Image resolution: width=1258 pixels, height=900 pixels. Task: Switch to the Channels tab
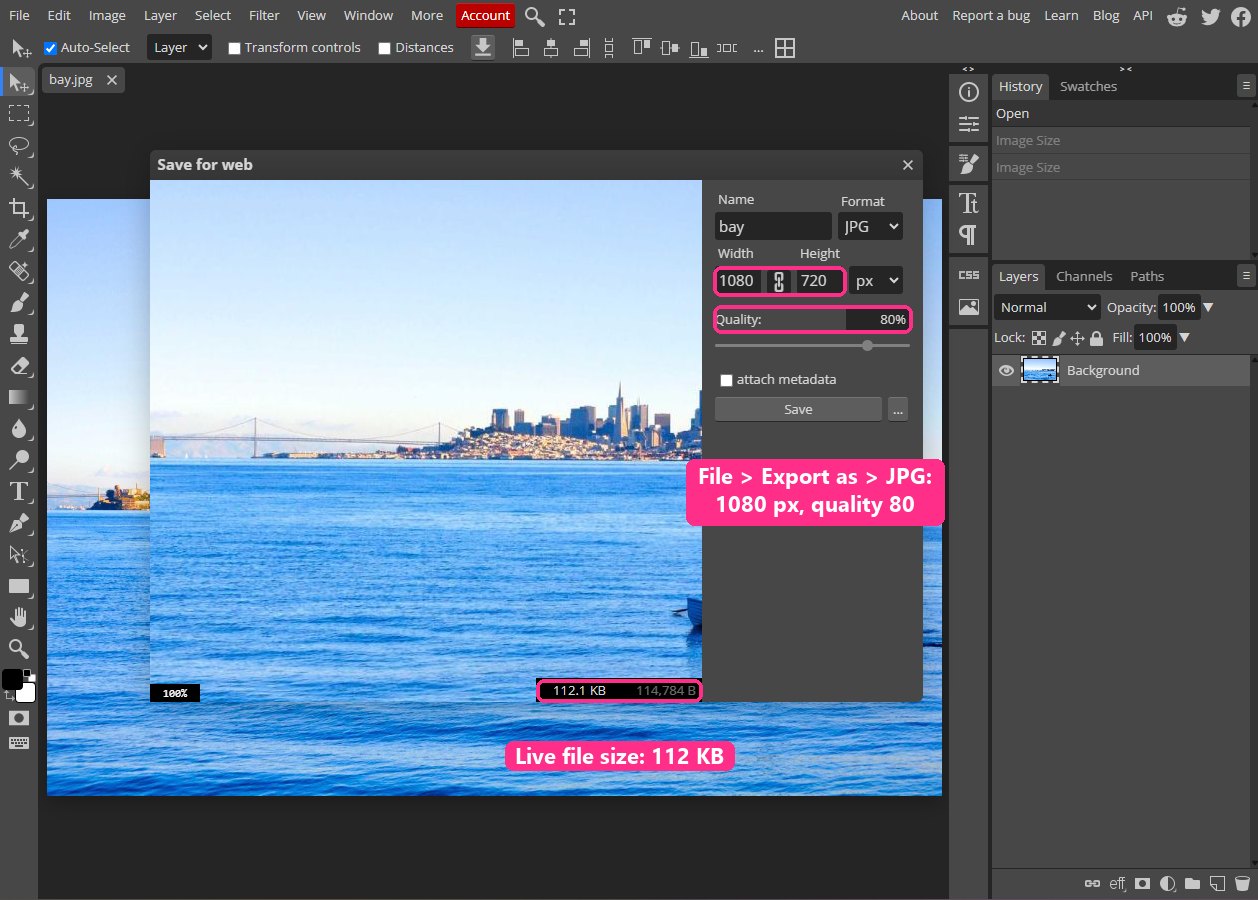(x=1084, y=276)
